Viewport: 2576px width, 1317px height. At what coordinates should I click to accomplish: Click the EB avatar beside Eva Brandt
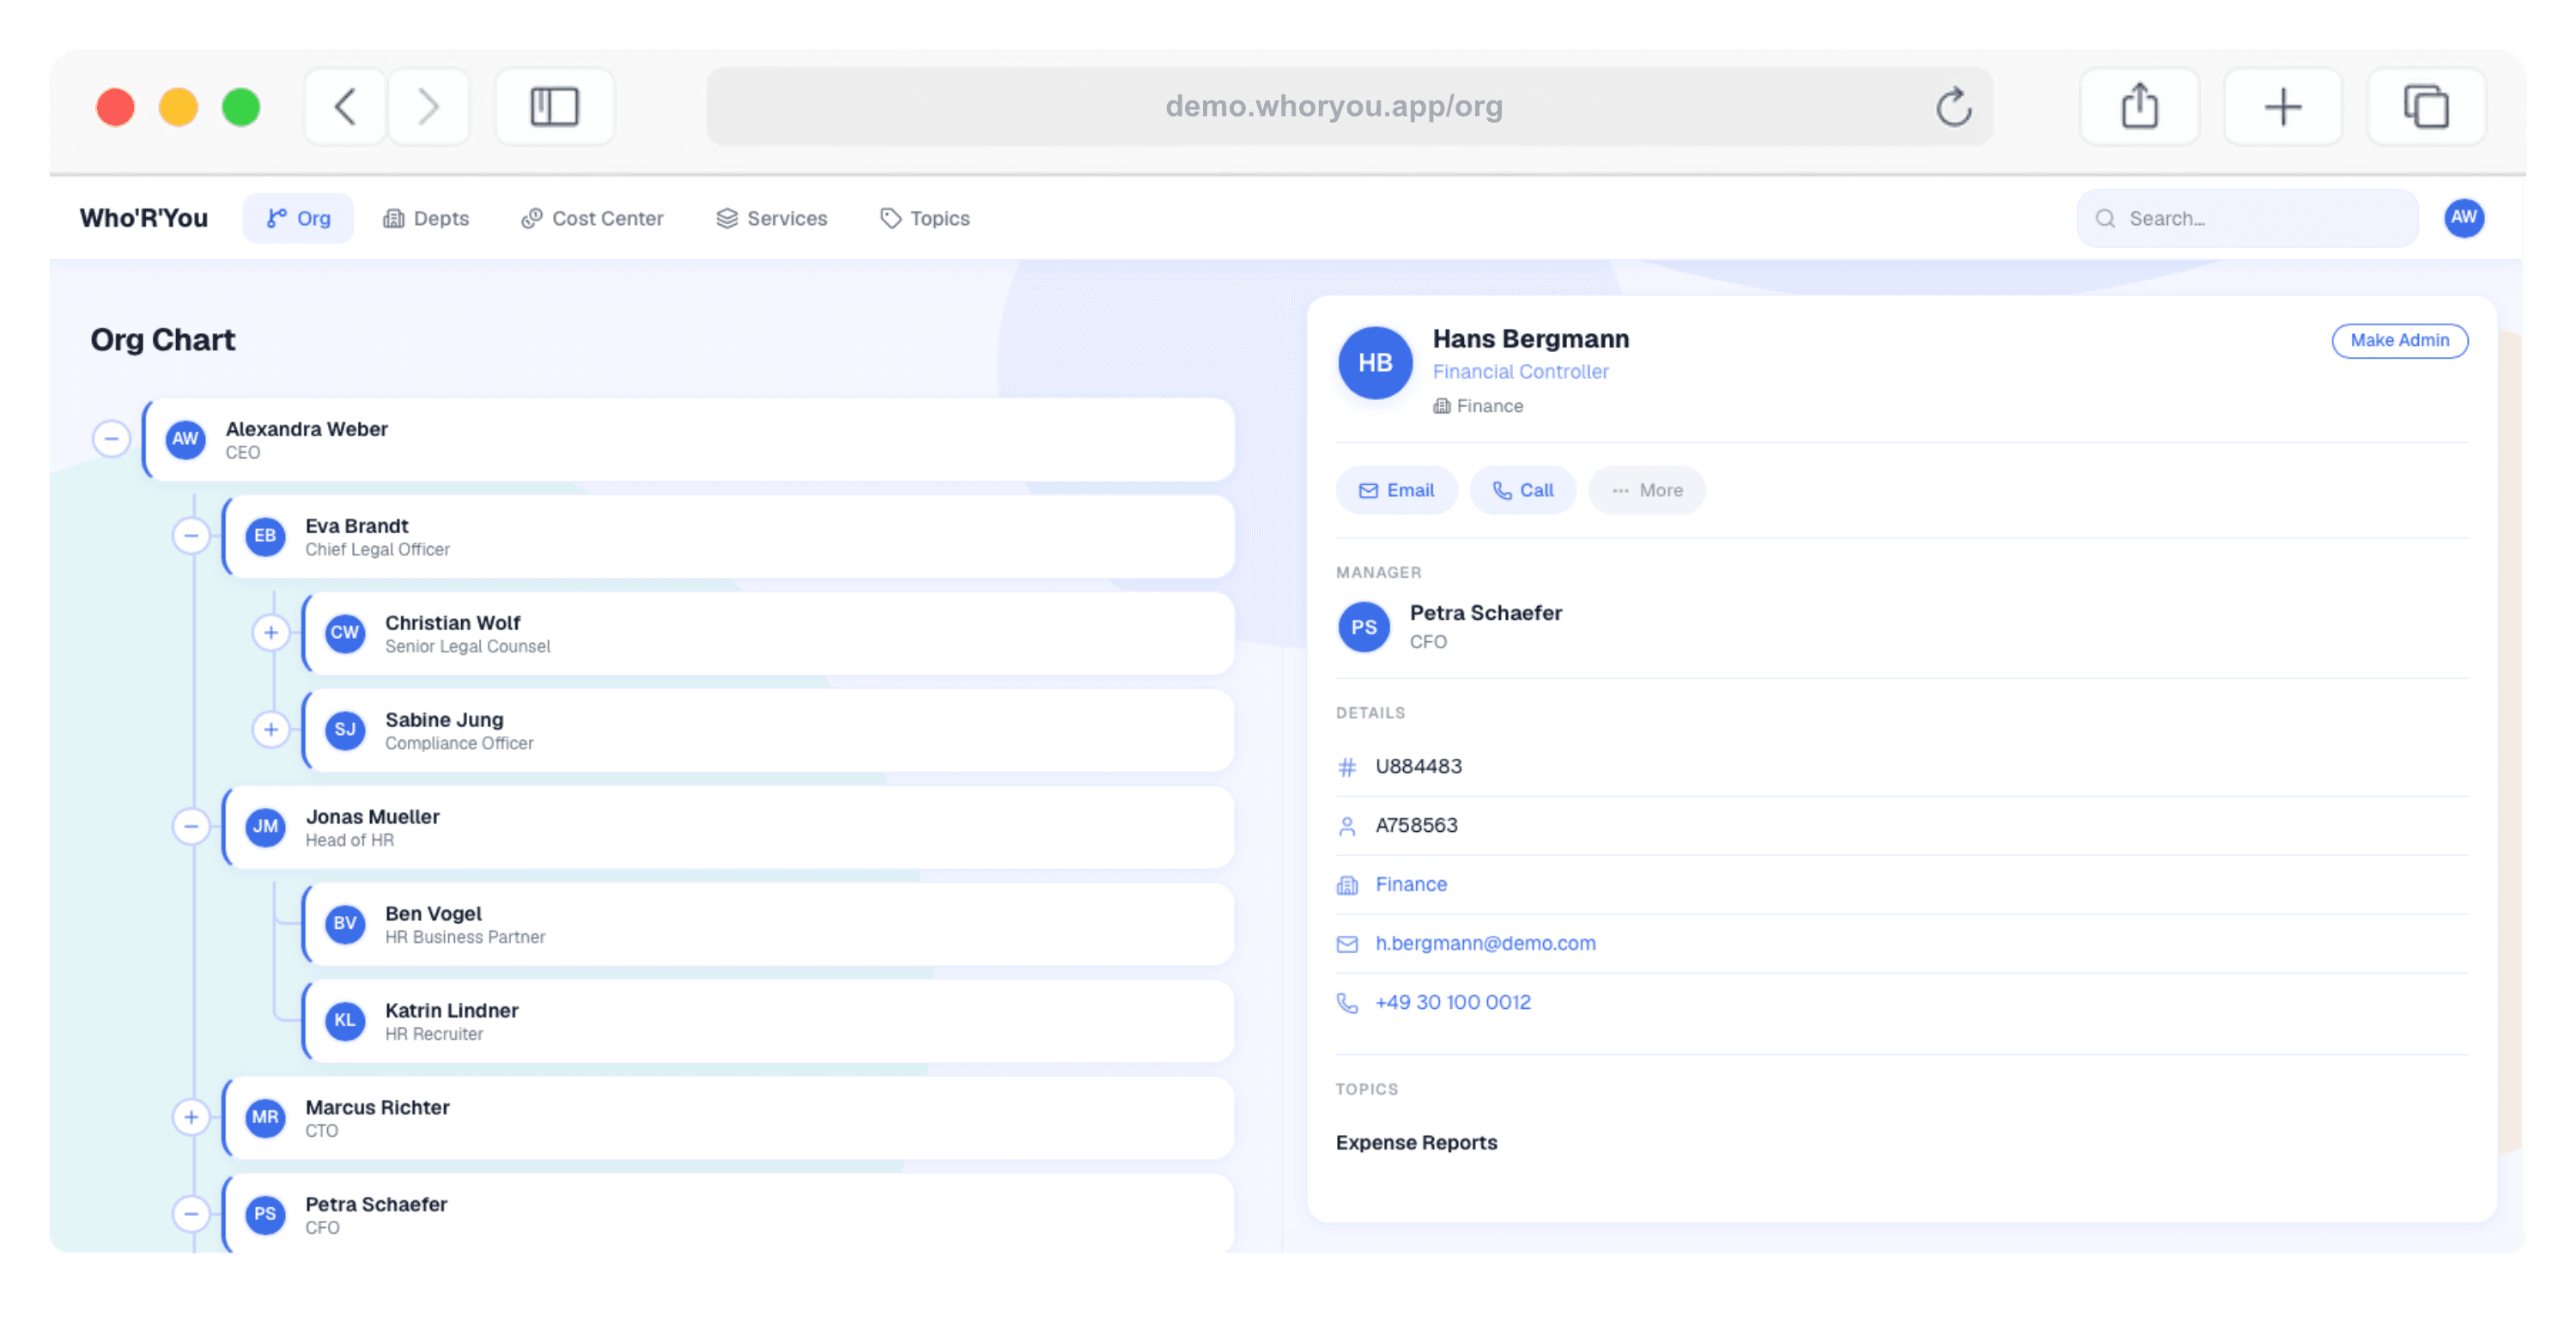point(265,536)
